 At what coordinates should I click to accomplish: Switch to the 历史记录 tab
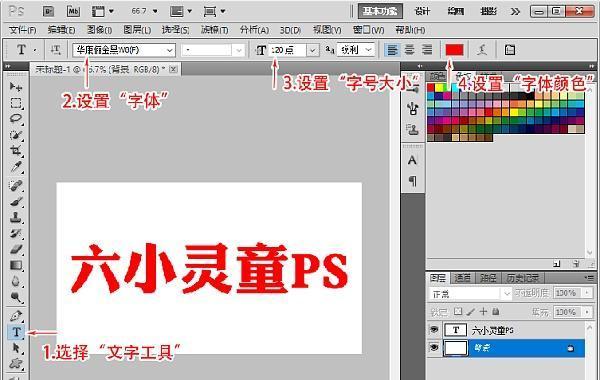coord(523,278)
